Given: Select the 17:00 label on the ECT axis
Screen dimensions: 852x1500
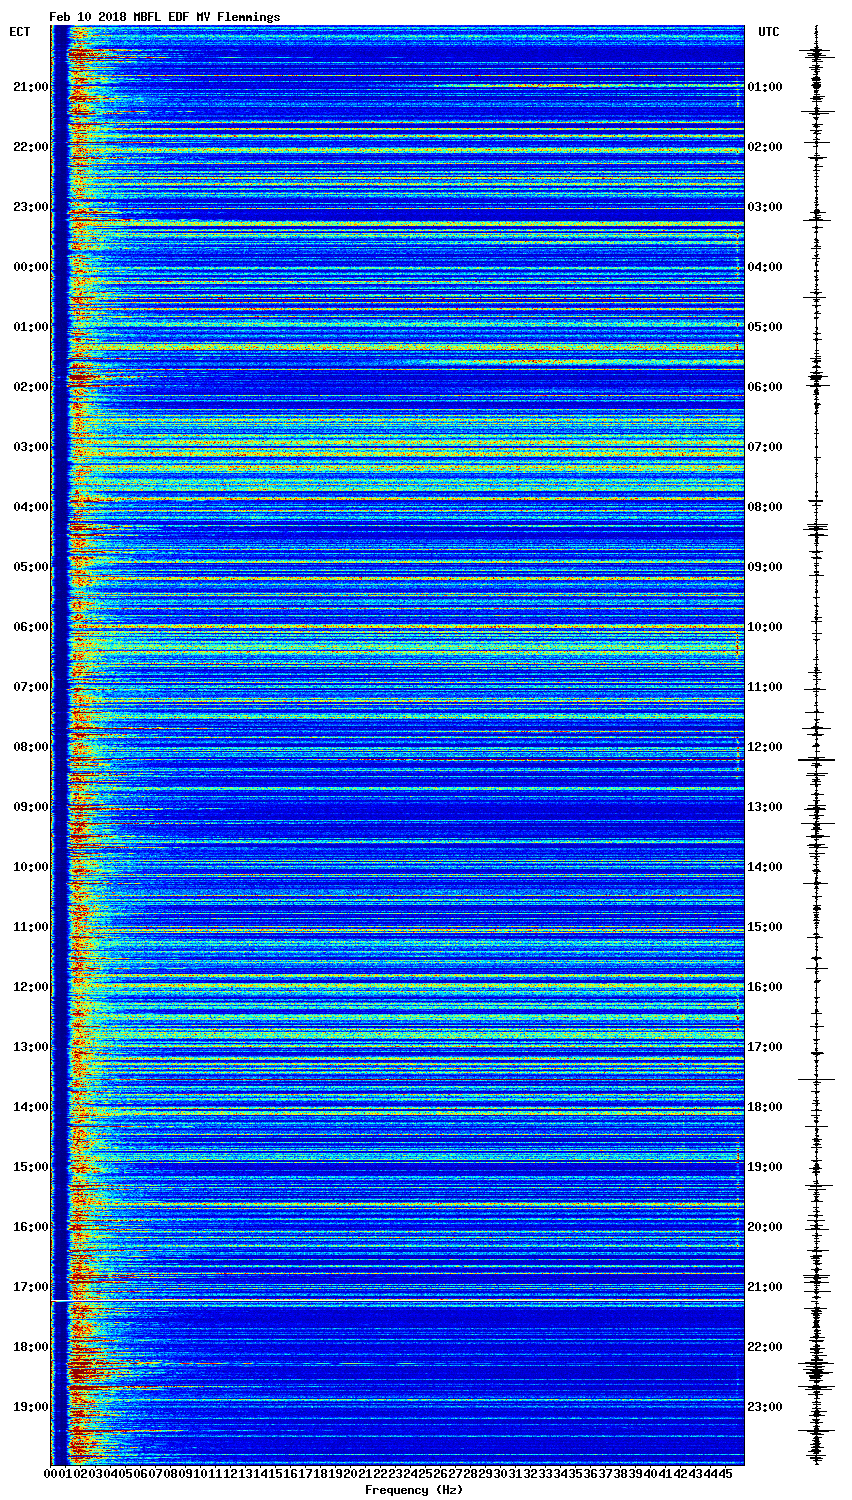Looking at the screenshot, I should point(31,1287).
